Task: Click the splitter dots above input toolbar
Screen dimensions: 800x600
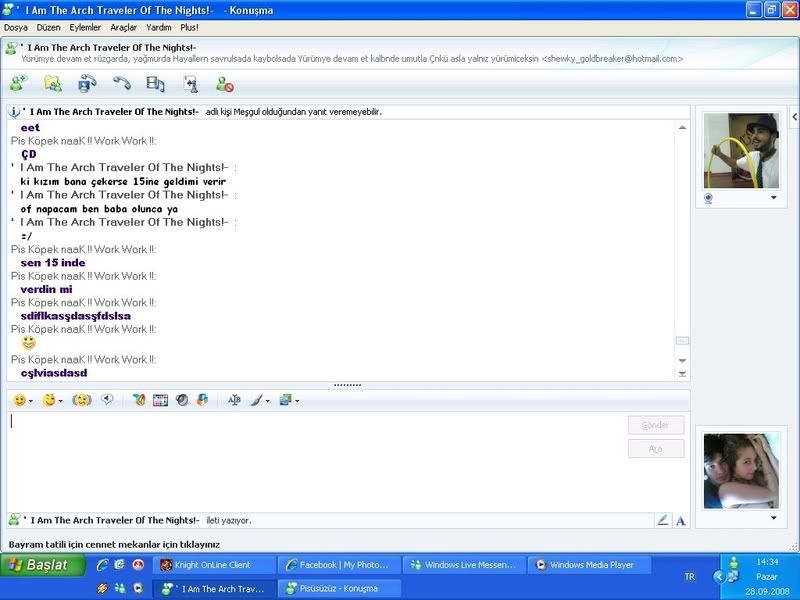Action: coord(347,385)
